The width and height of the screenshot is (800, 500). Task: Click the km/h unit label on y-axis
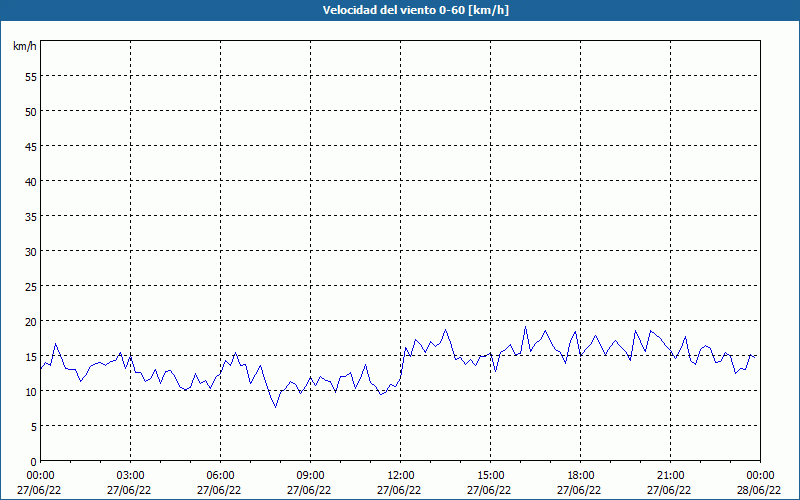25,46
